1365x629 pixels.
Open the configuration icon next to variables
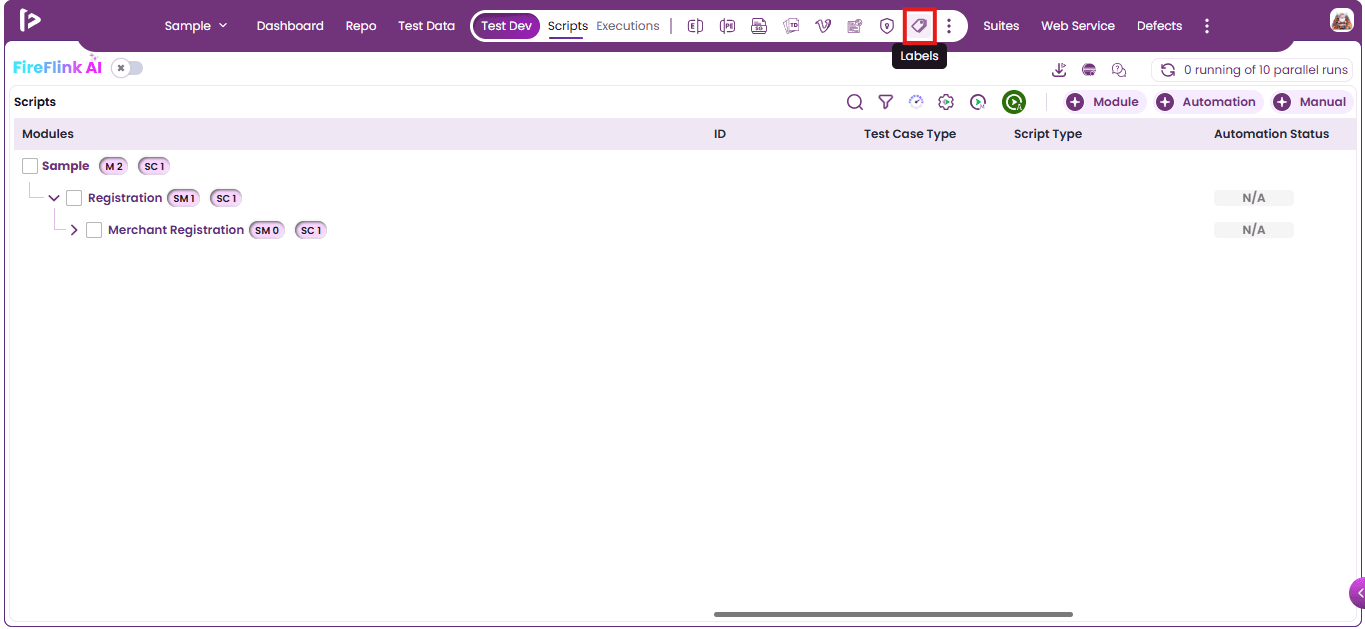(x=855, y=26)
